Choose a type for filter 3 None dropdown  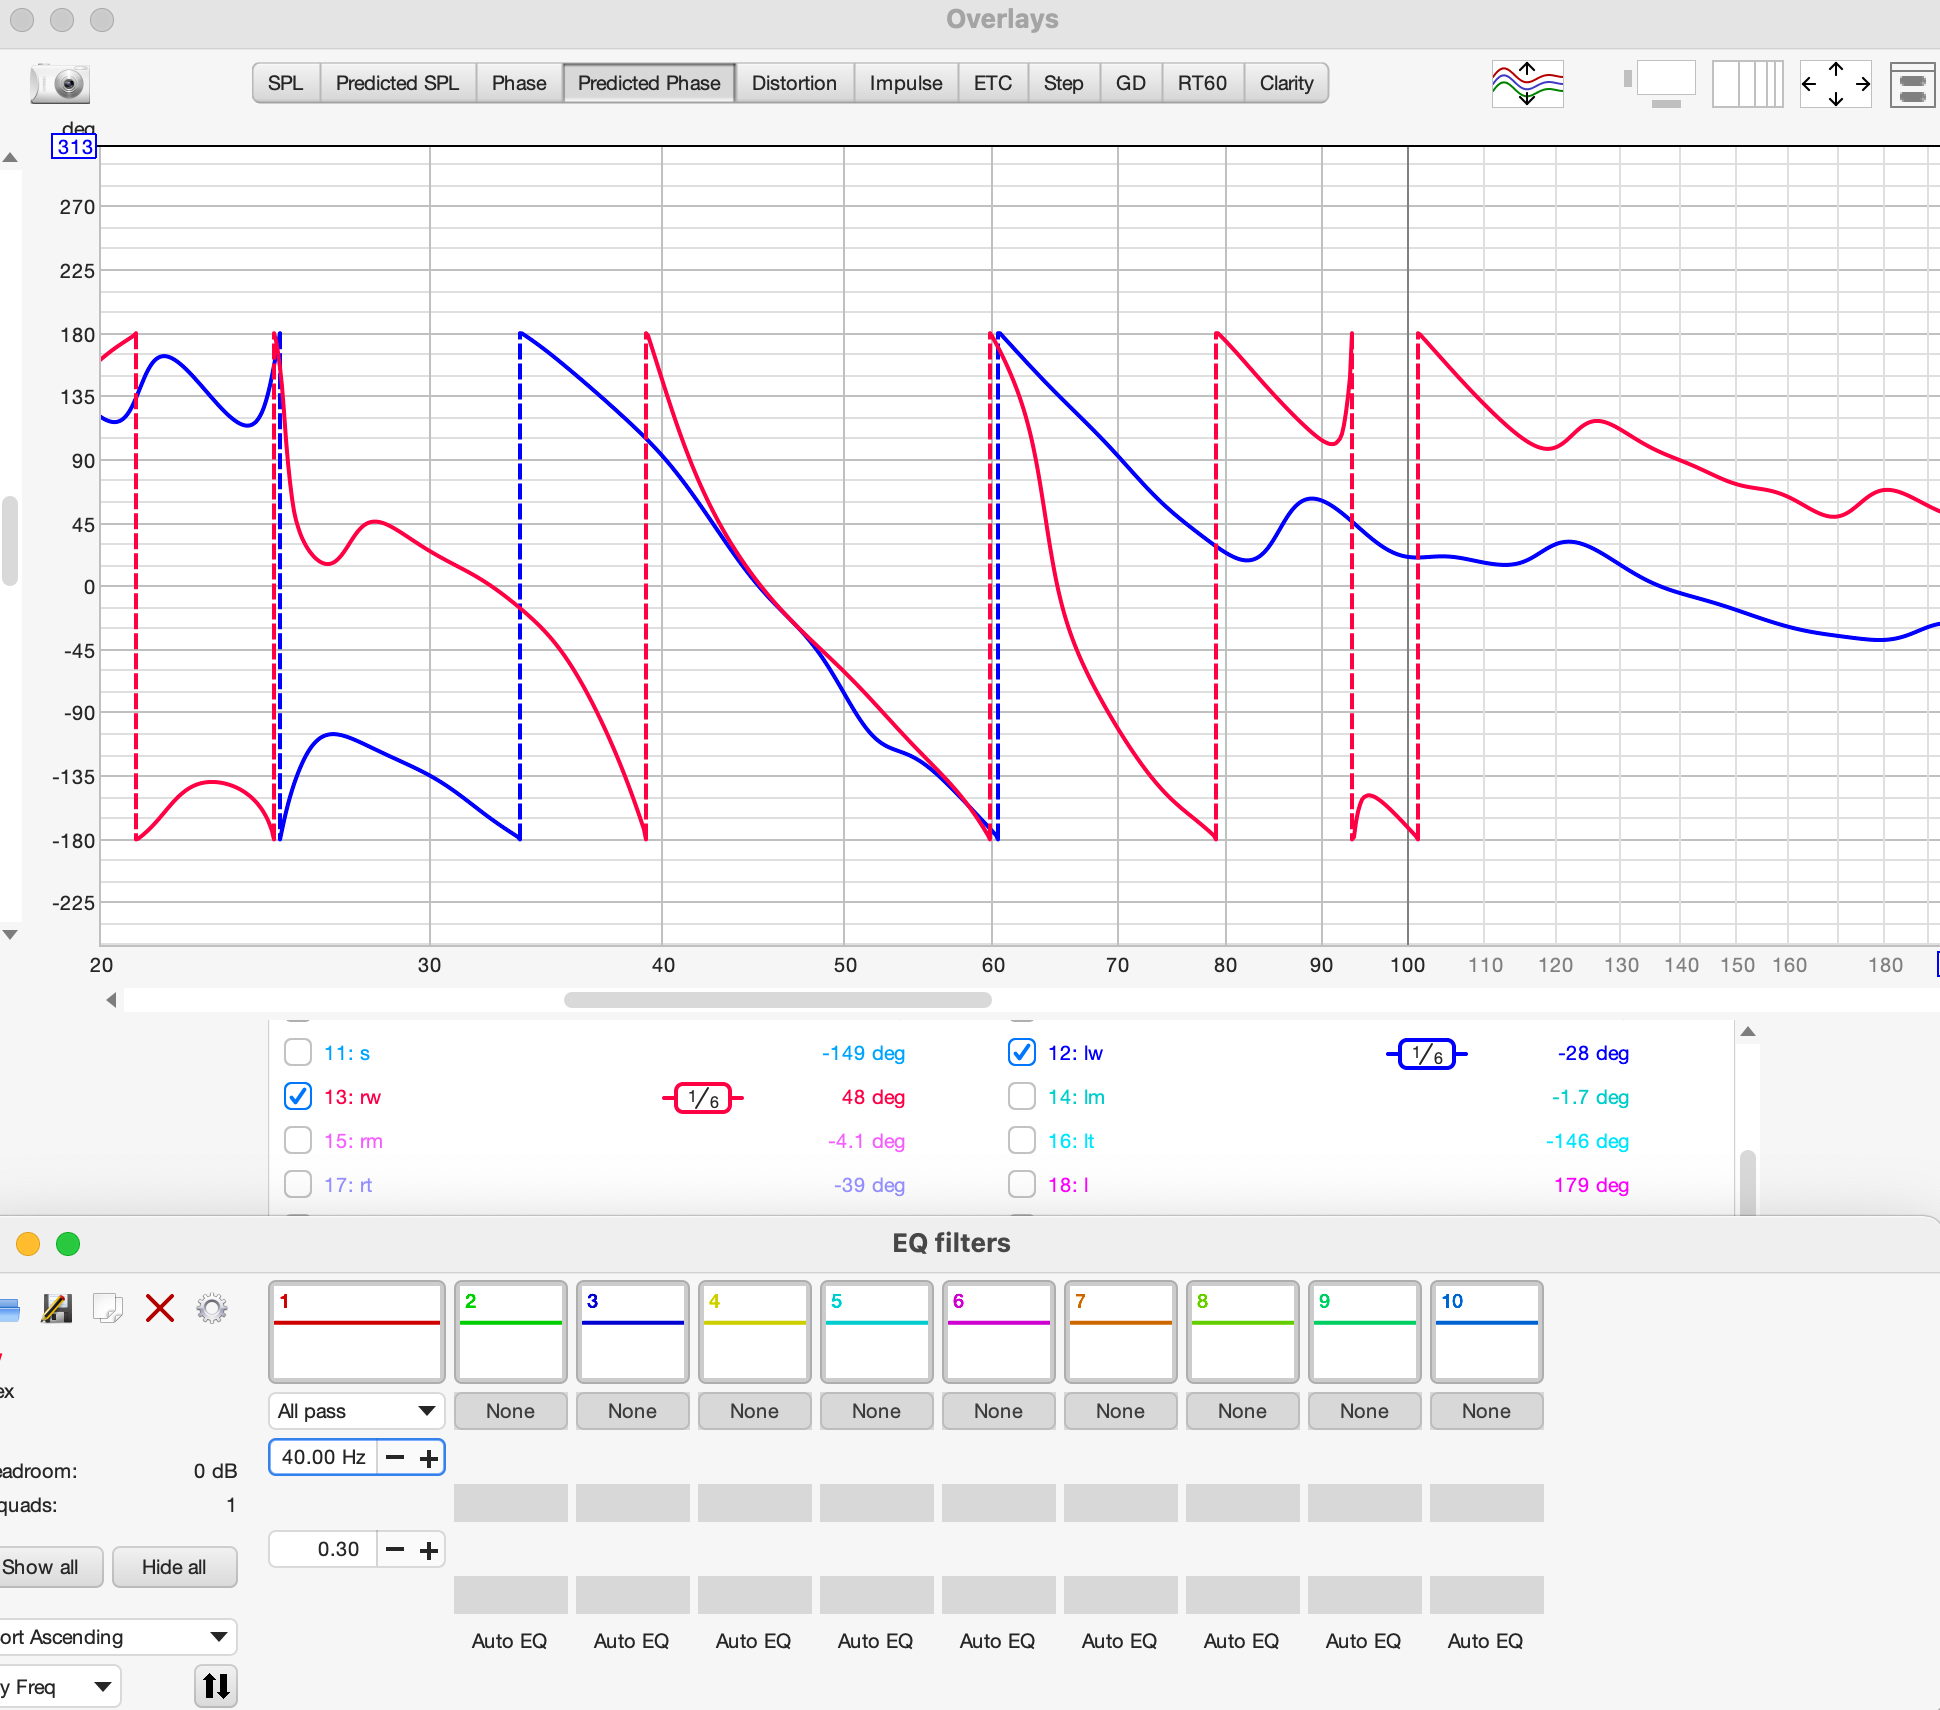(x=633, y=1411)
